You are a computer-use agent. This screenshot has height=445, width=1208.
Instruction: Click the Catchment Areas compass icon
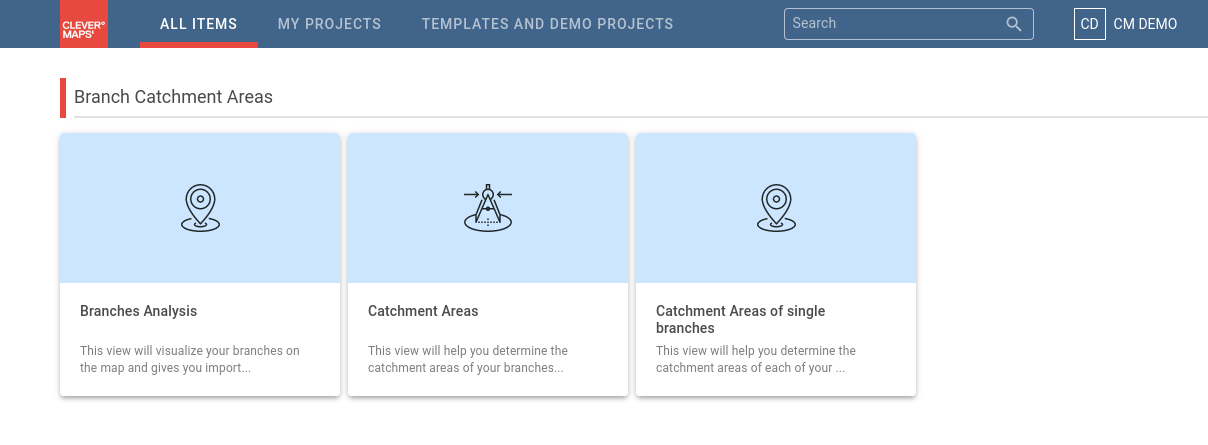point(488,208)
